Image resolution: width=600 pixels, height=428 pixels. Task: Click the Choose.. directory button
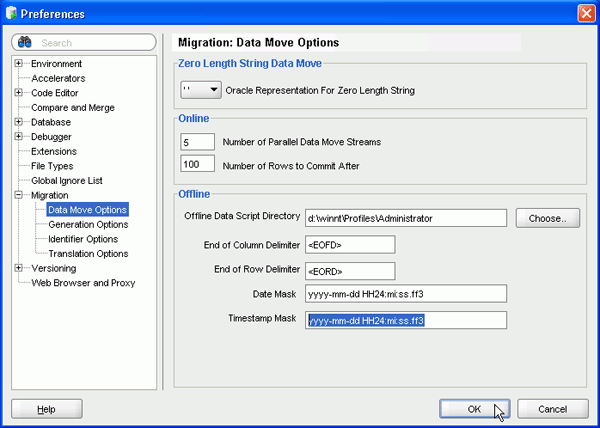(548, 217)
